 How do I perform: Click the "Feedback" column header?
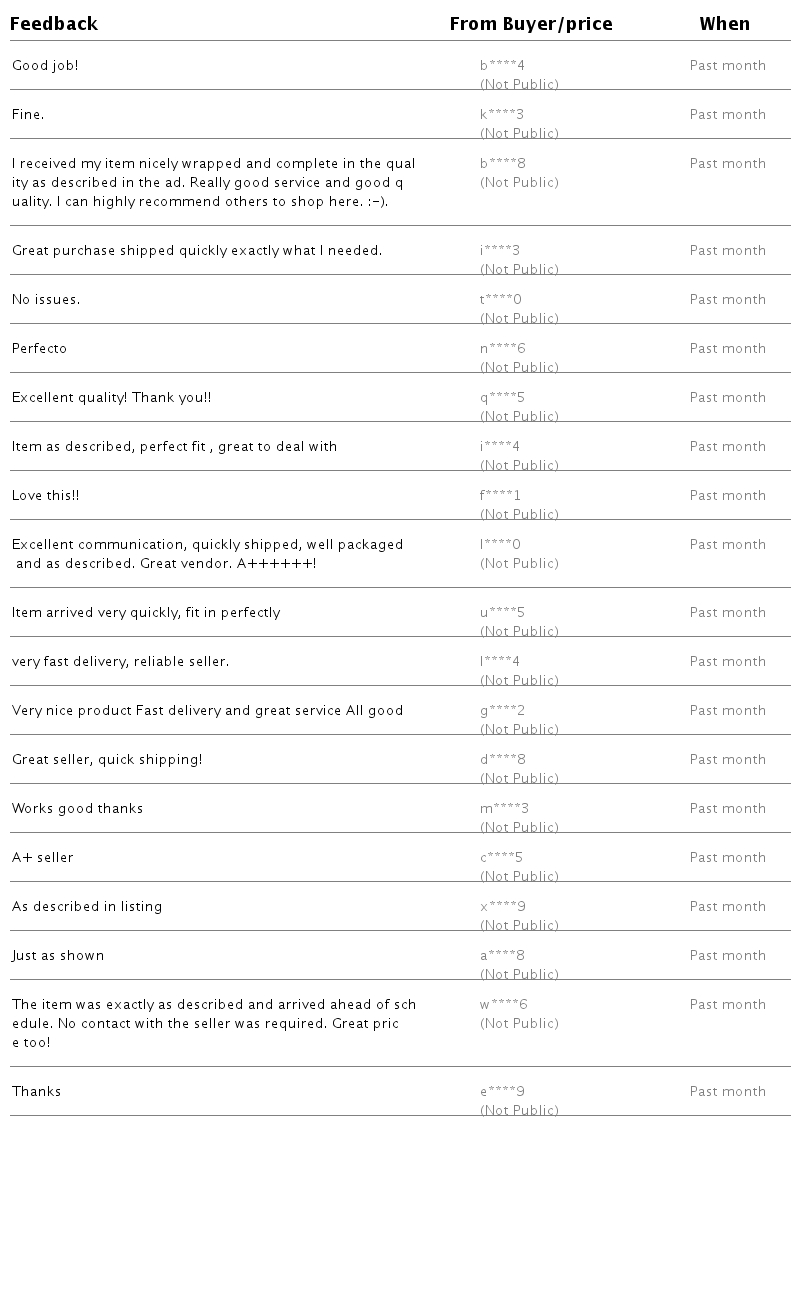(54, 24)
